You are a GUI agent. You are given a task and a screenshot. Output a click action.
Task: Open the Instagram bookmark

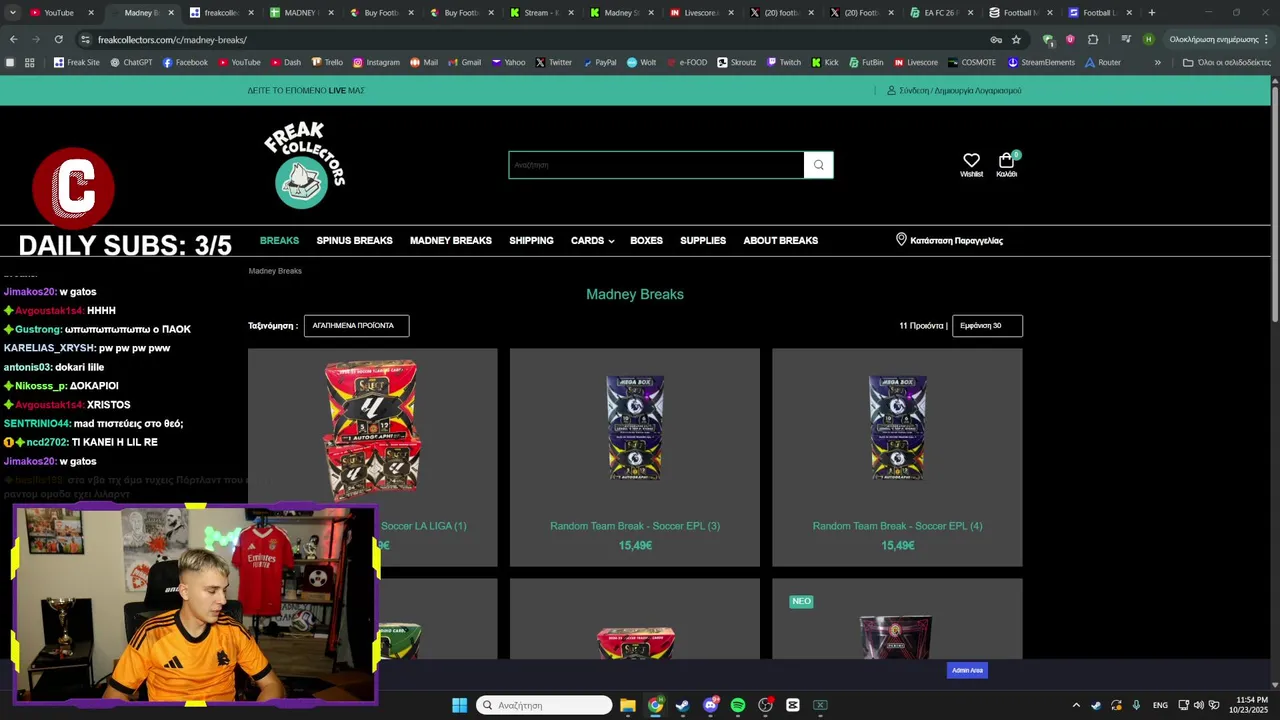[x=376, y=62]
